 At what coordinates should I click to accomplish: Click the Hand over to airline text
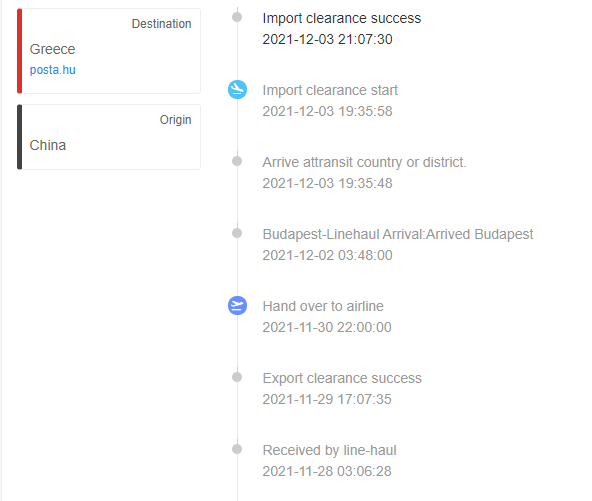coord(323,306)
